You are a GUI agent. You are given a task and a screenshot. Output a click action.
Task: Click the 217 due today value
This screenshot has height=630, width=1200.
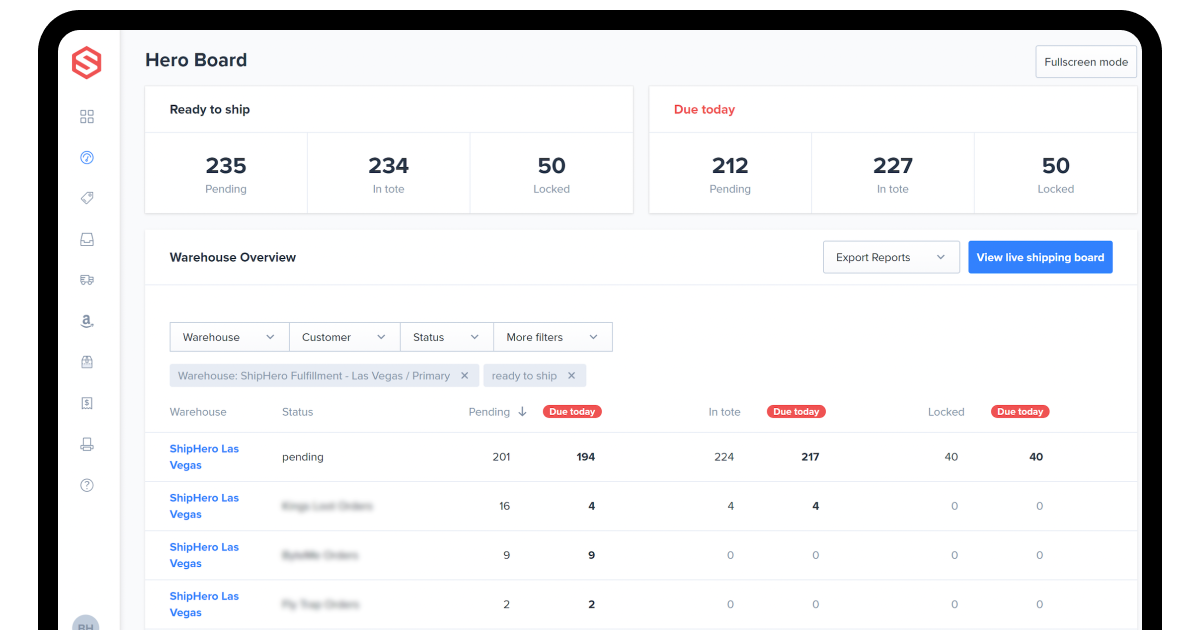(810, 457)
